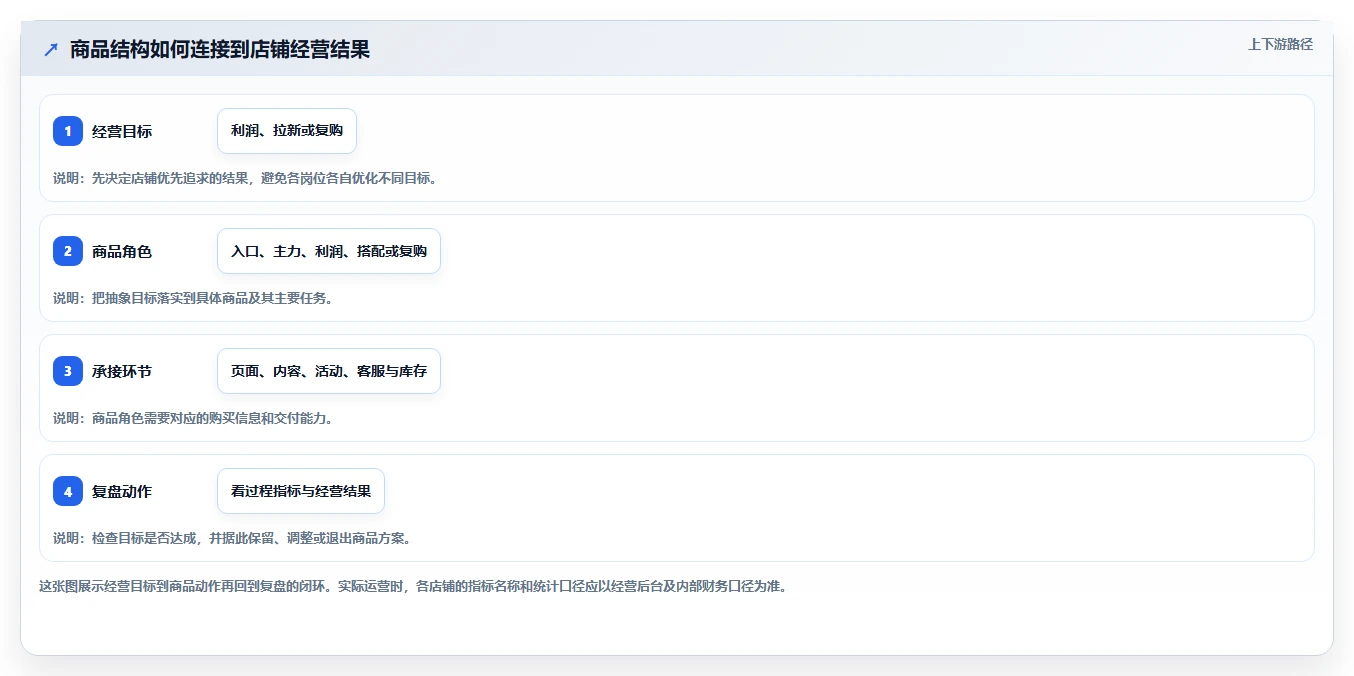Click the step 1 number badge
The width and height of the screenshot is (1354, 676).
(x=68, y=131)
